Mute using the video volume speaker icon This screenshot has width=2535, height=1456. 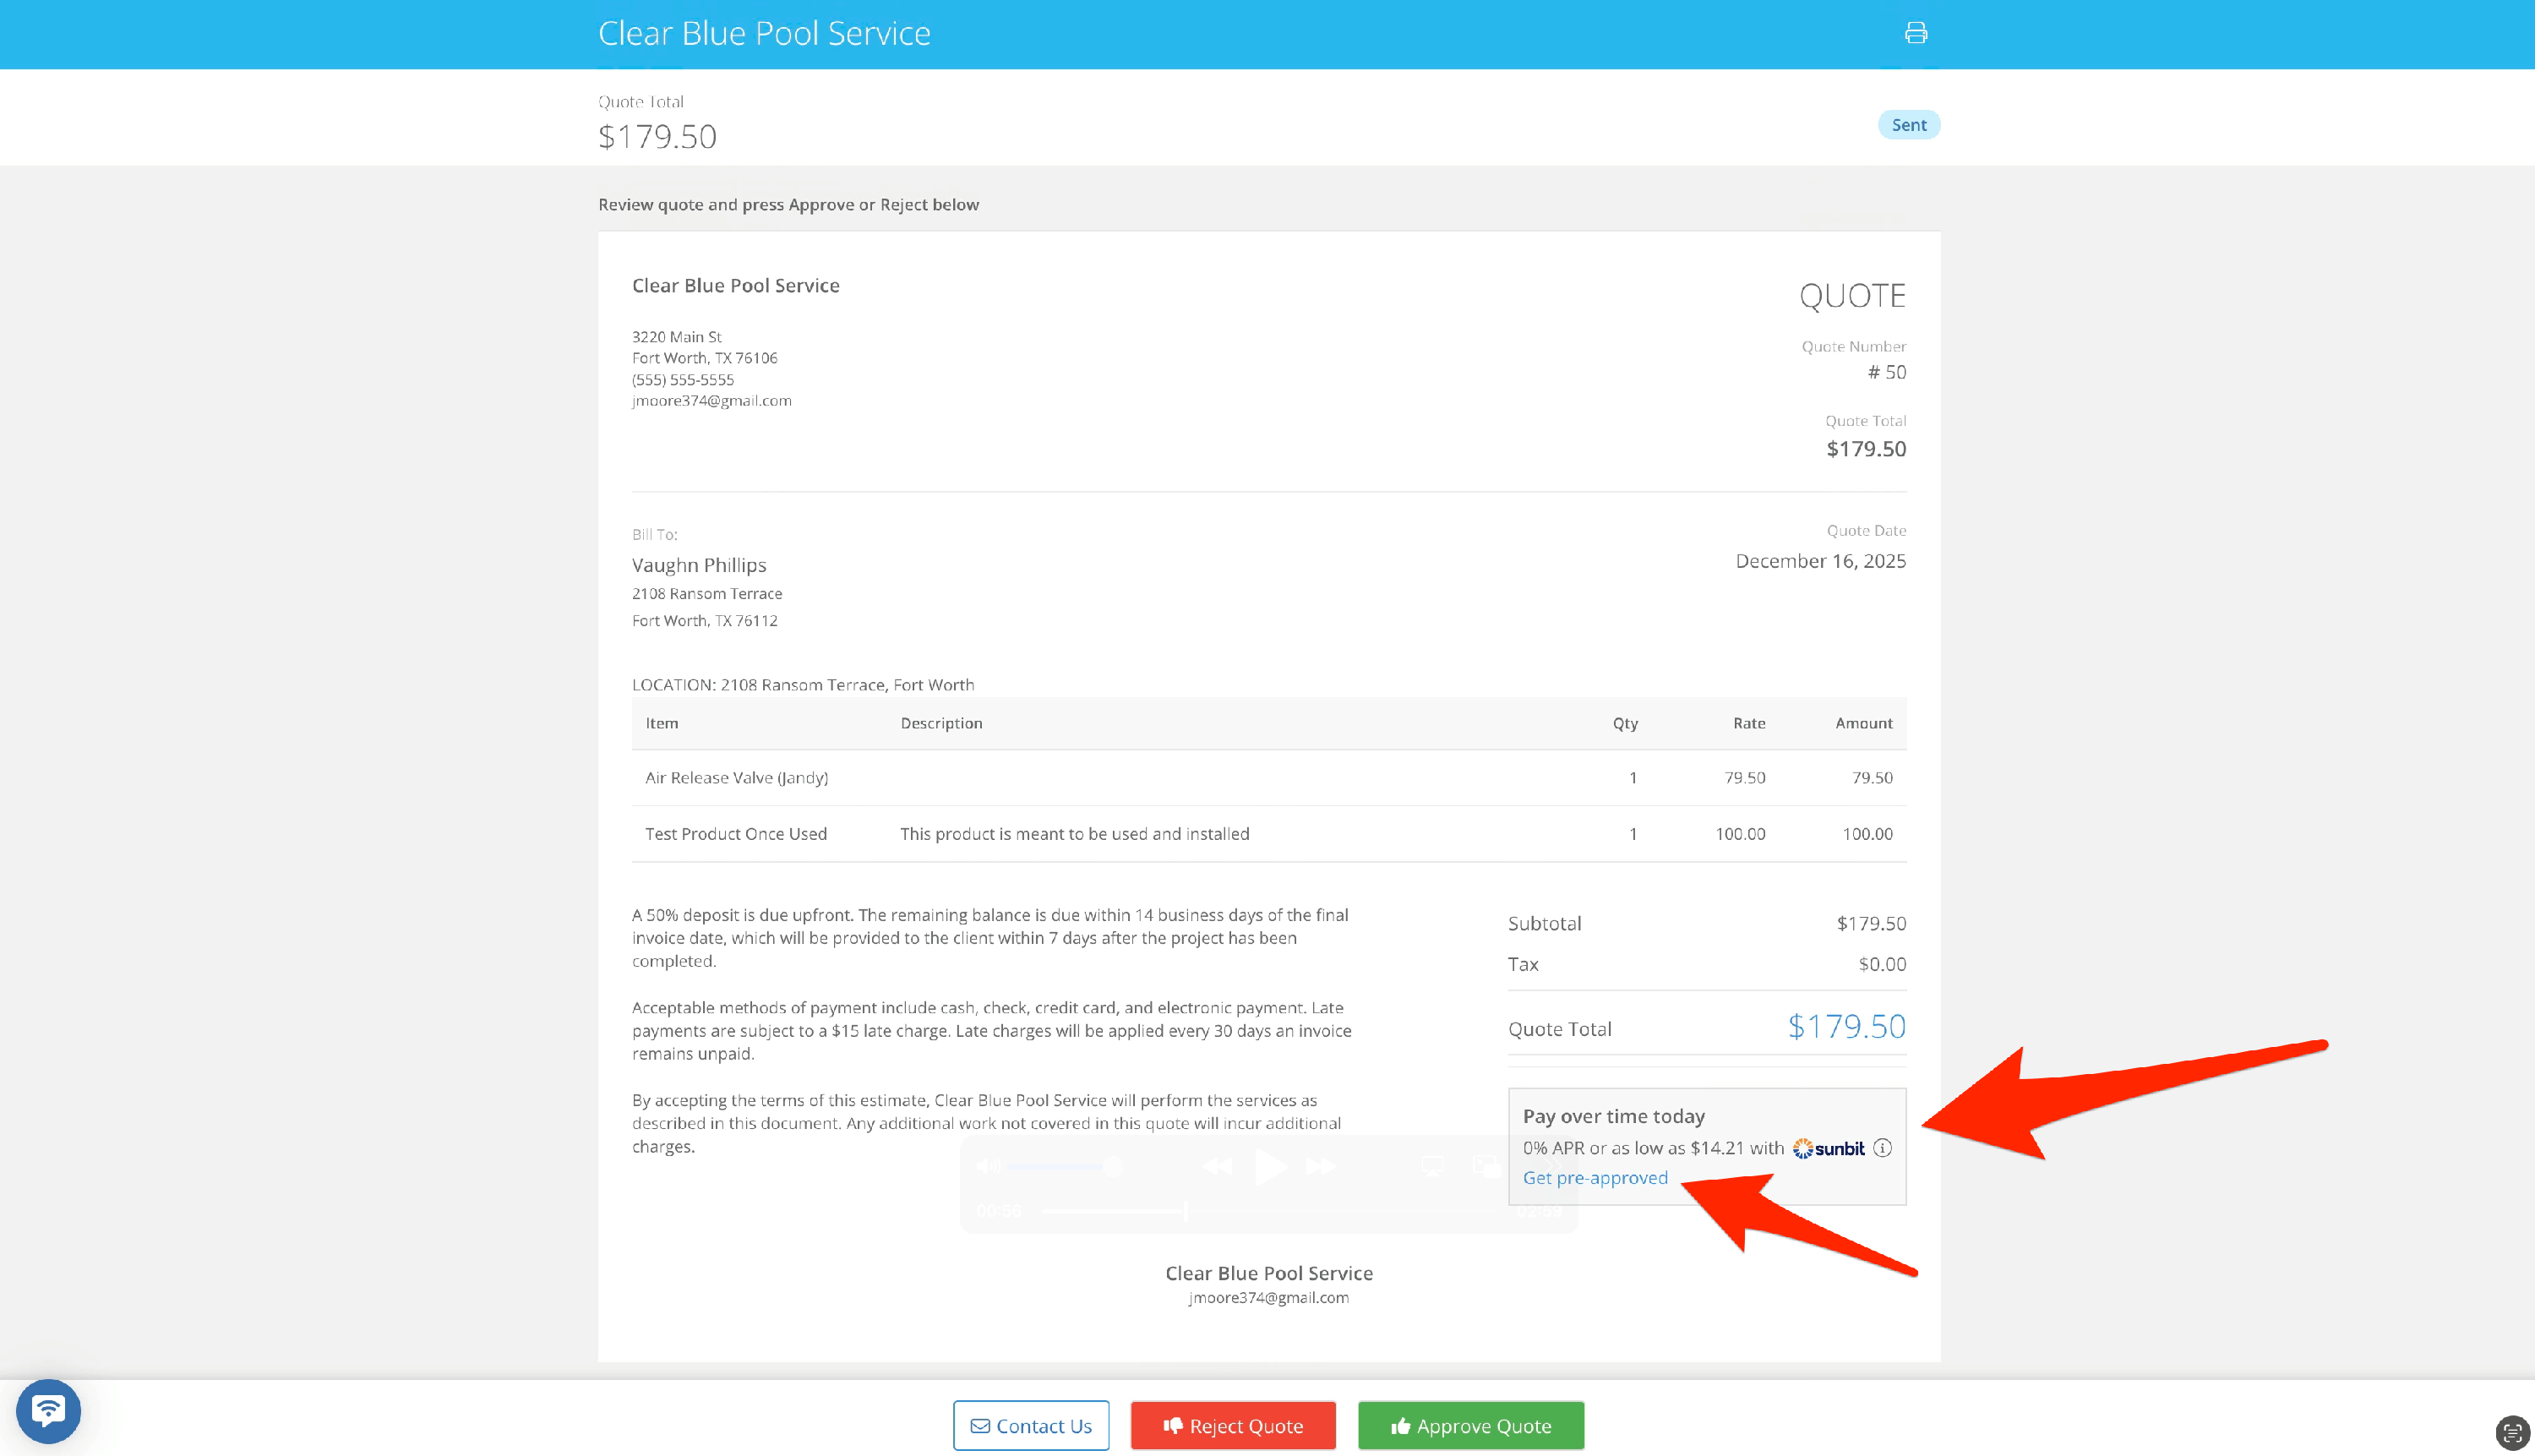point(987,1166)
